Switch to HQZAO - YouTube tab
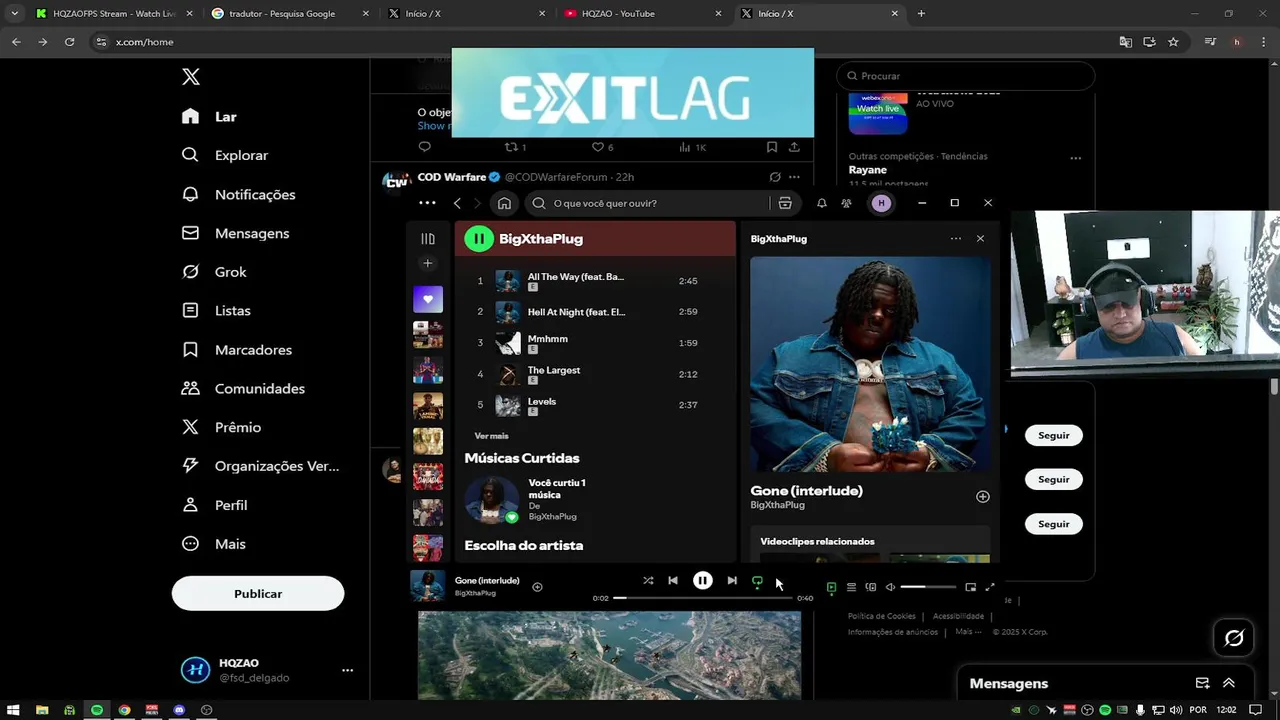 coord(643,13)
